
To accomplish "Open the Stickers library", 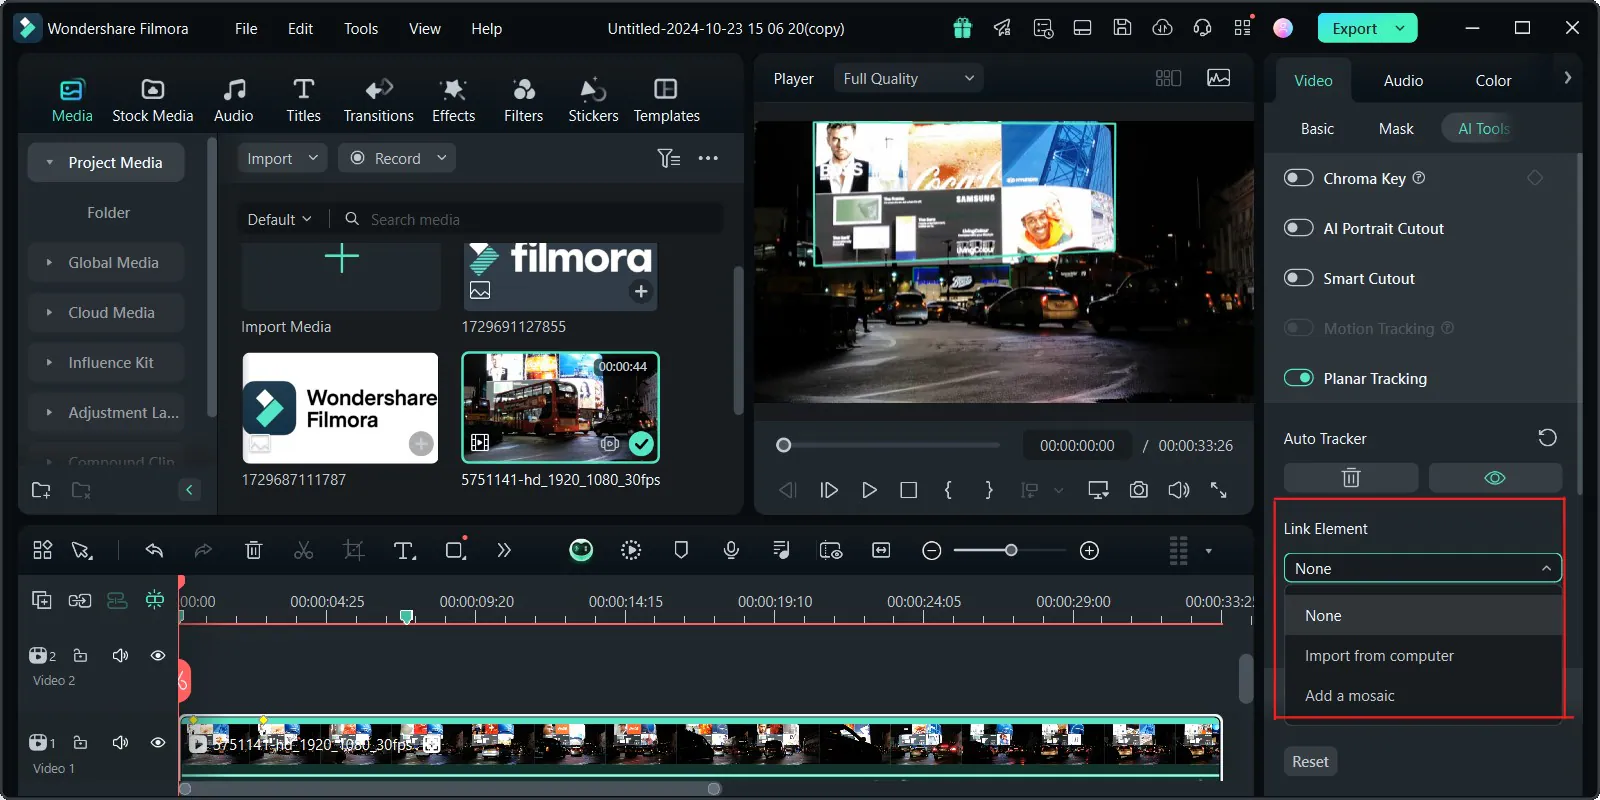I will pos(593,101).
